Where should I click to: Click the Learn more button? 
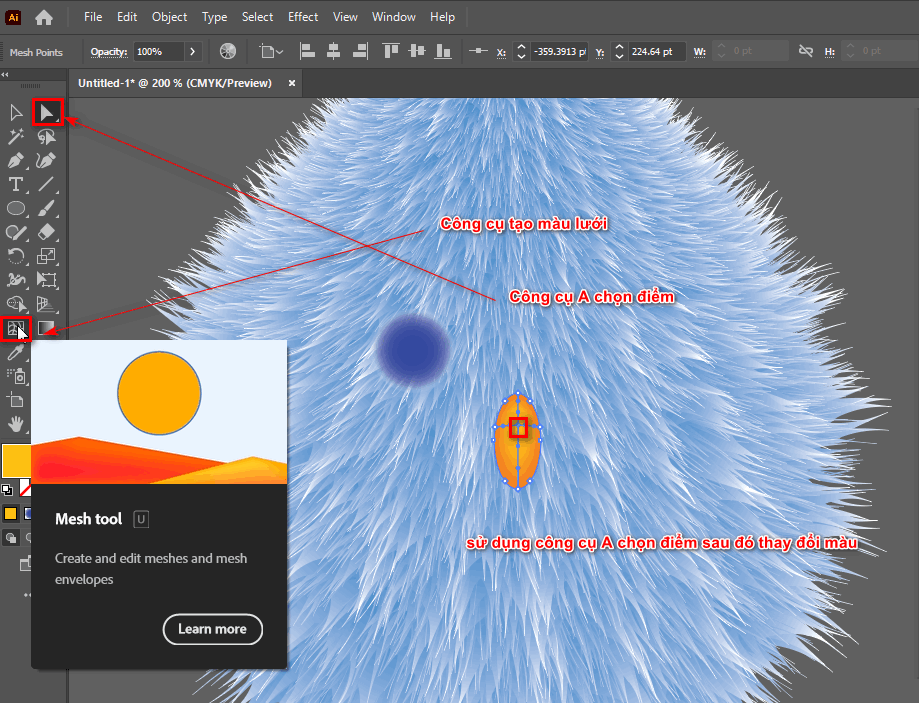click(212, 629)
